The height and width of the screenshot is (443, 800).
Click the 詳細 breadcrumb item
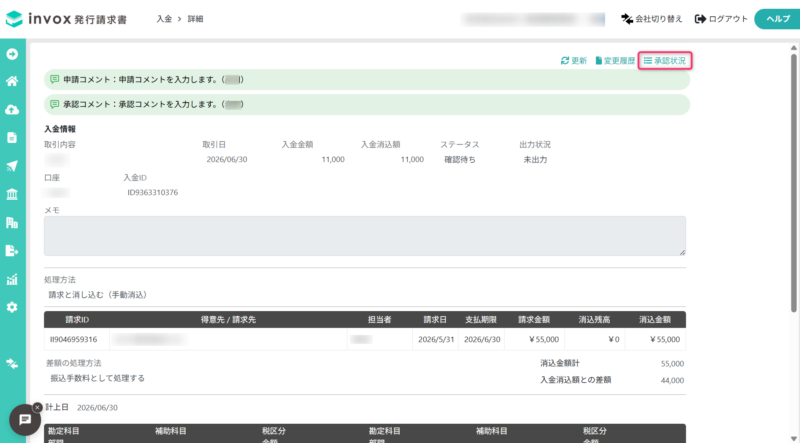pos(195,19)
